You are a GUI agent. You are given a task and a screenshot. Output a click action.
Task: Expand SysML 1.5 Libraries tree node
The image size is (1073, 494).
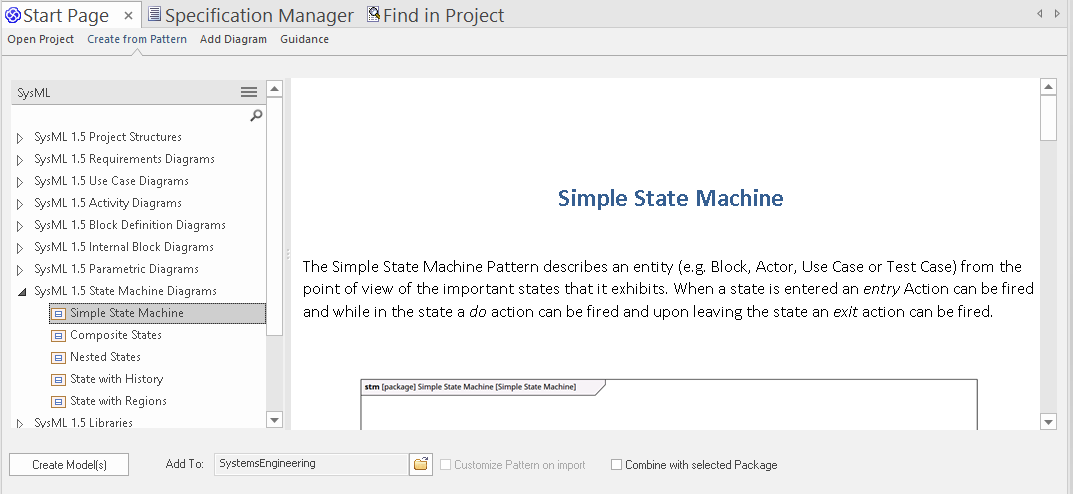click(x=20, y=423)
